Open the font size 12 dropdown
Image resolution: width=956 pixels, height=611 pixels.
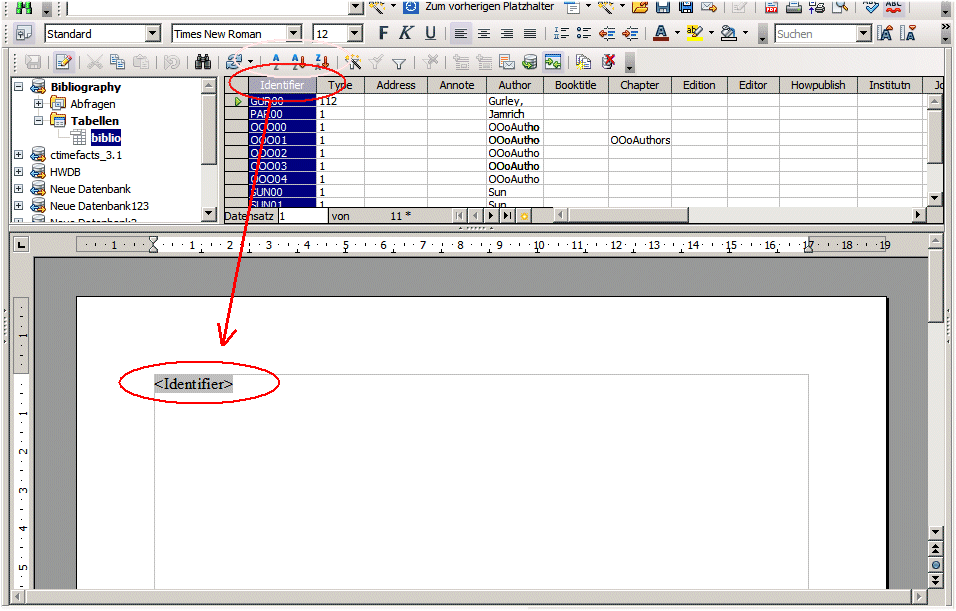(x=354, y=34)
